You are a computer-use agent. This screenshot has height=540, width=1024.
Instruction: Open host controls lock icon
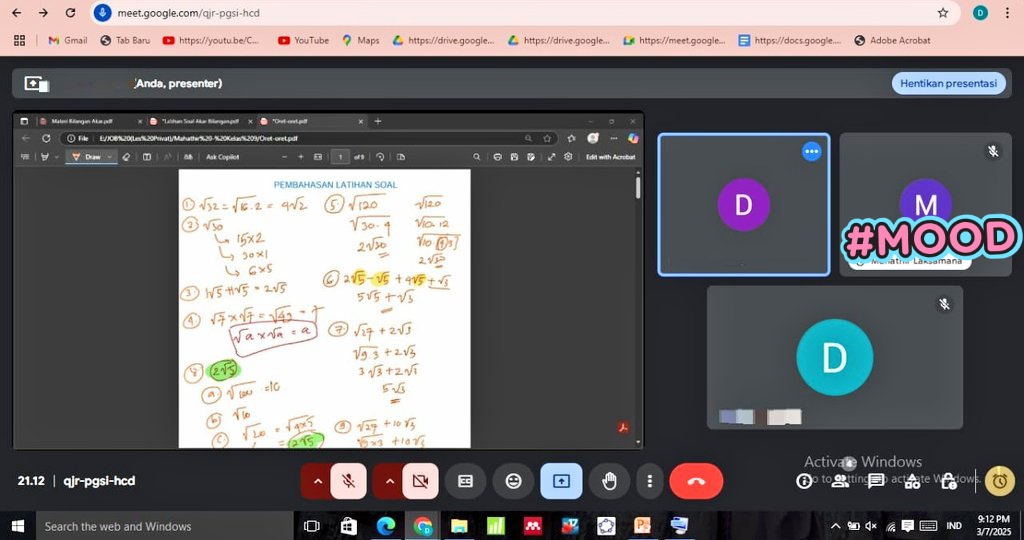(x=949, y=481)
